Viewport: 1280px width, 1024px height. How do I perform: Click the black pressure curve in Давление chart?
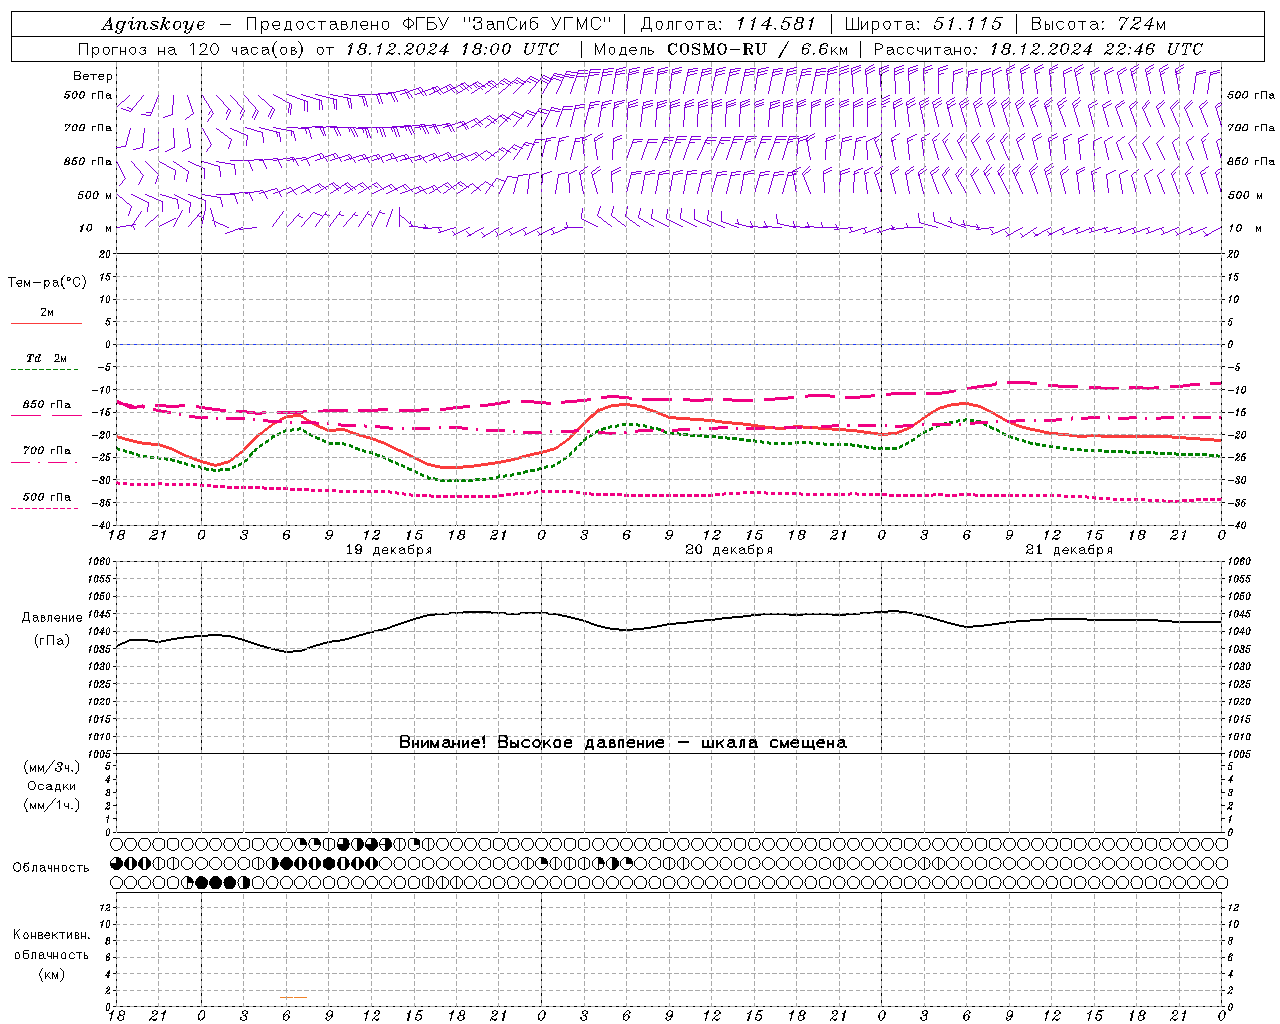click(669, 625)
